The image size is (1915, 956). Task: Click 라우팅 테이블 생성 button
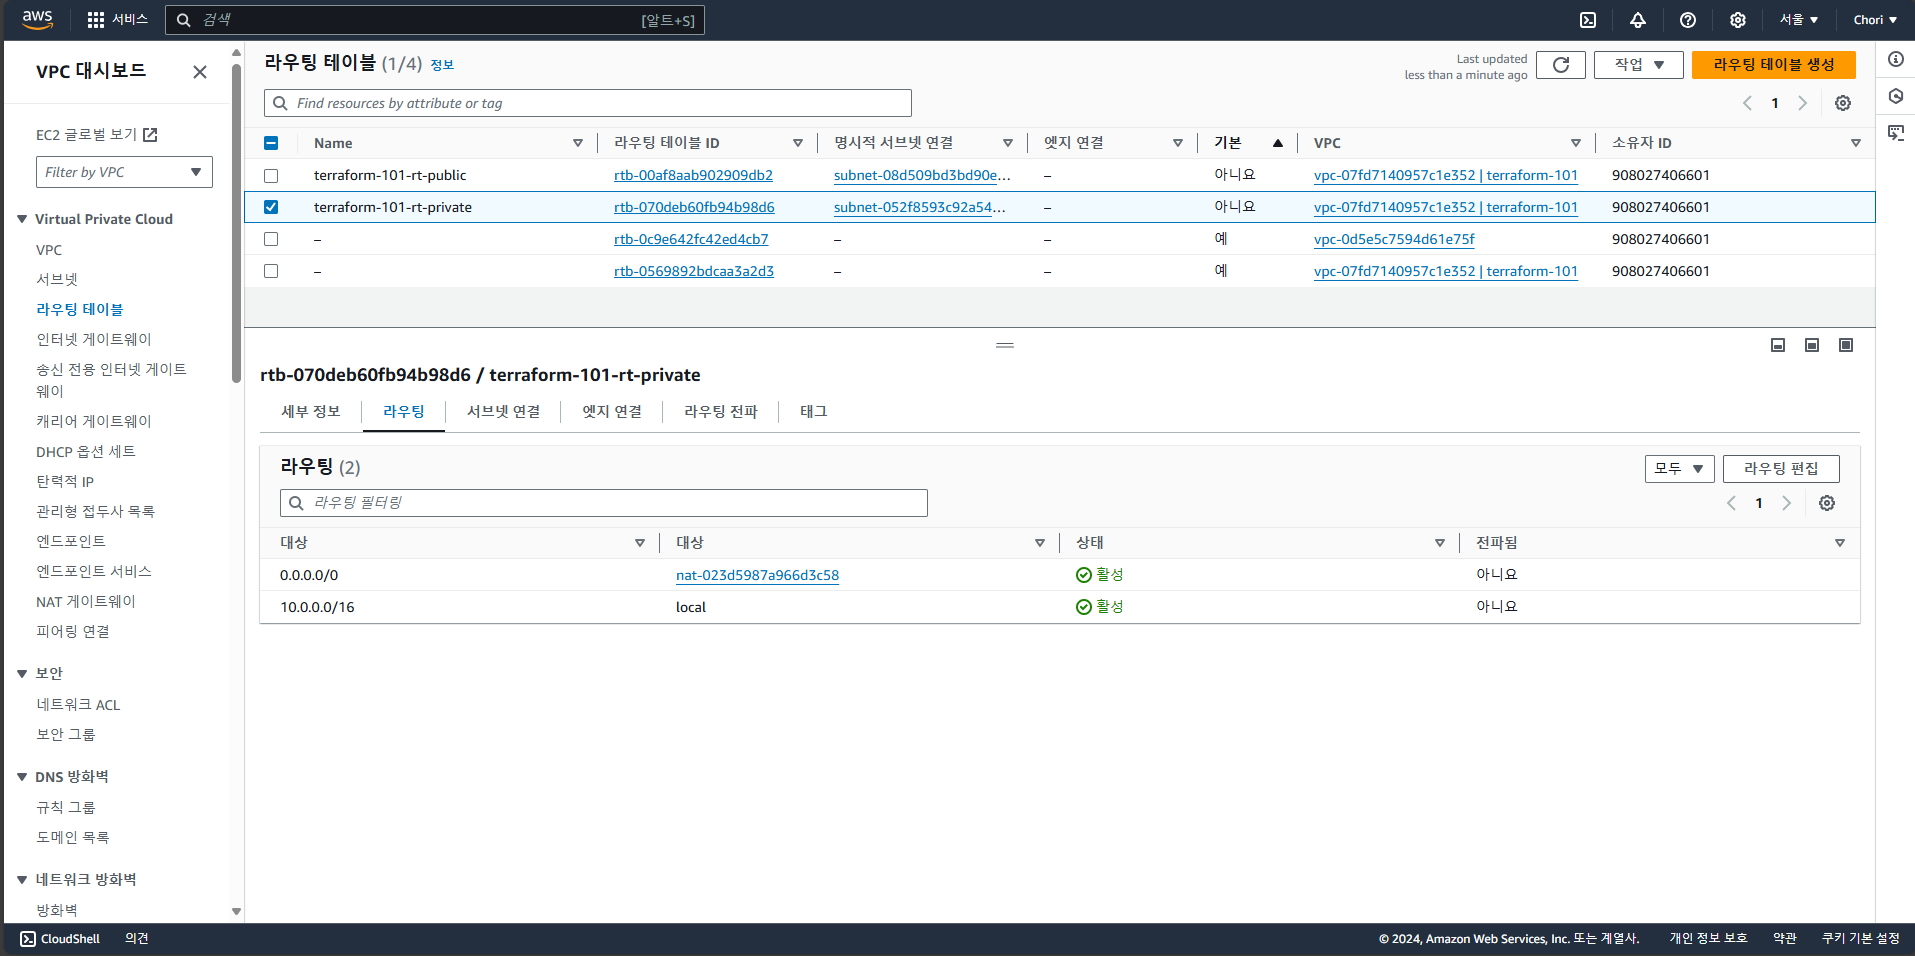(1774, 65)
